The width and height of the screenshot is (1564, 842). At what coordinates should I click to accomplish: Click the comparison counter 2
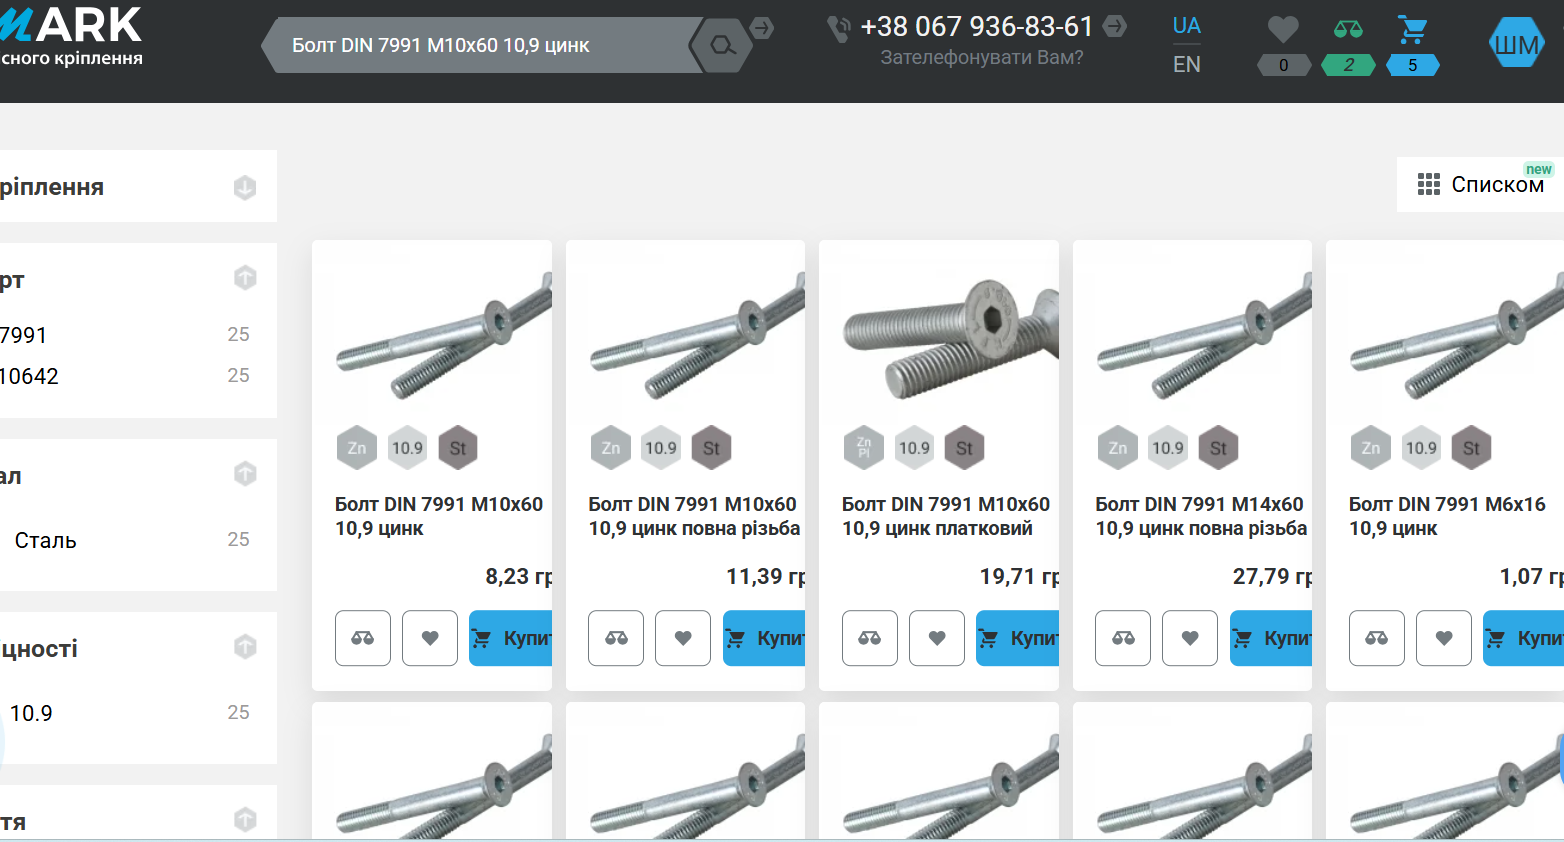1348,65
